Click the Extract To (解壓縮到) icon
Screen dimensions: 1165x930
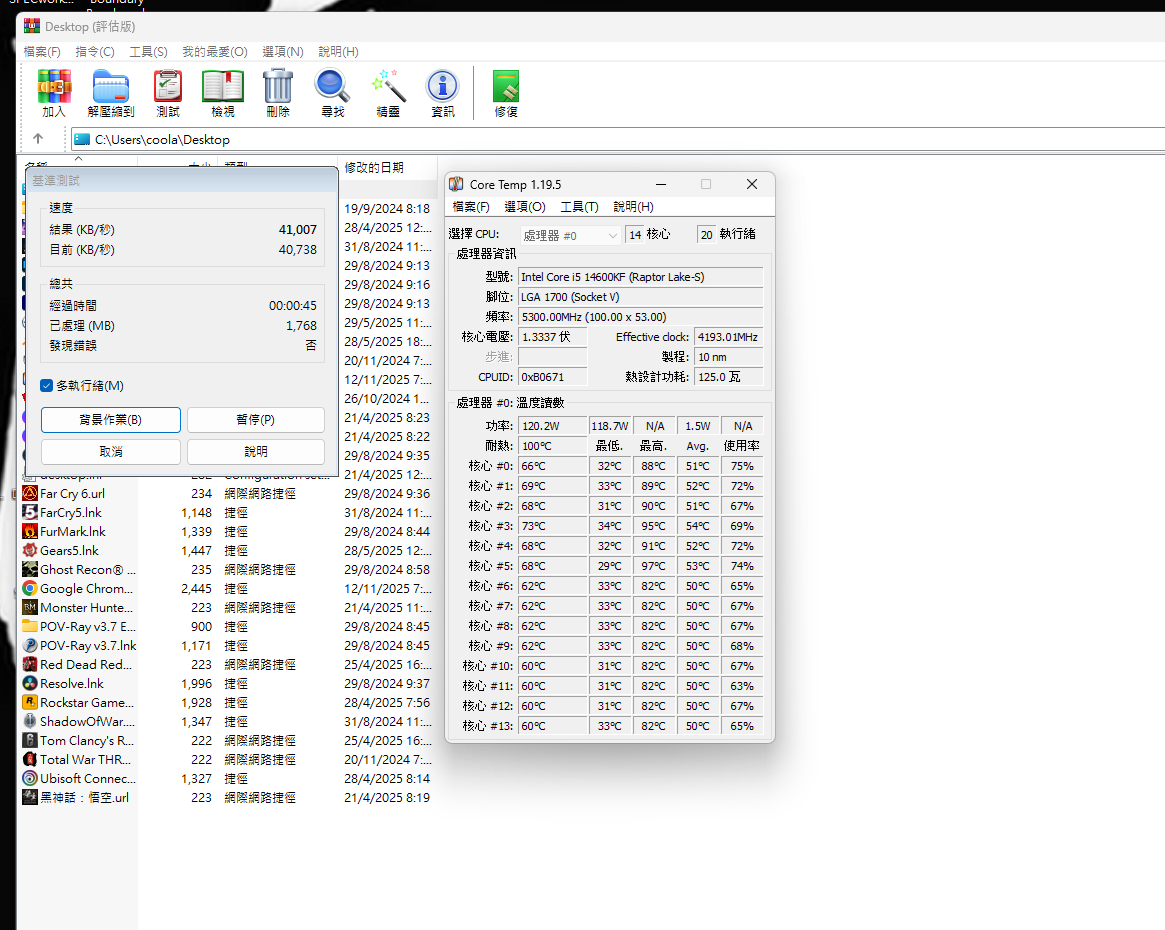click(x=111, y=93)
